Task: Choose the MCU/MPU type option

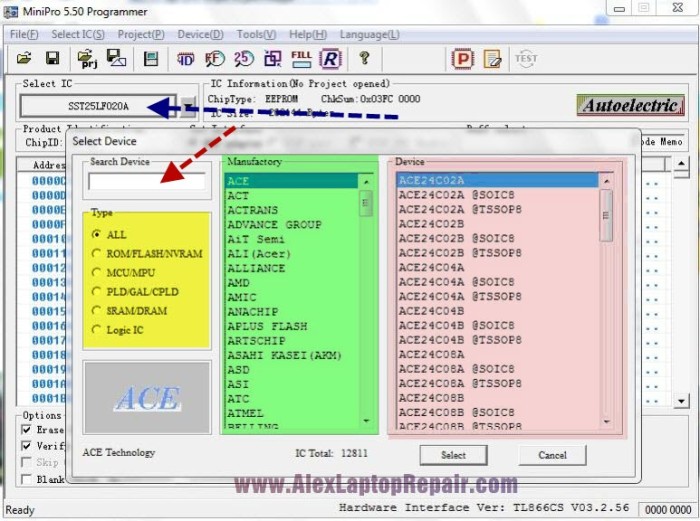Action: coord(97,273)
